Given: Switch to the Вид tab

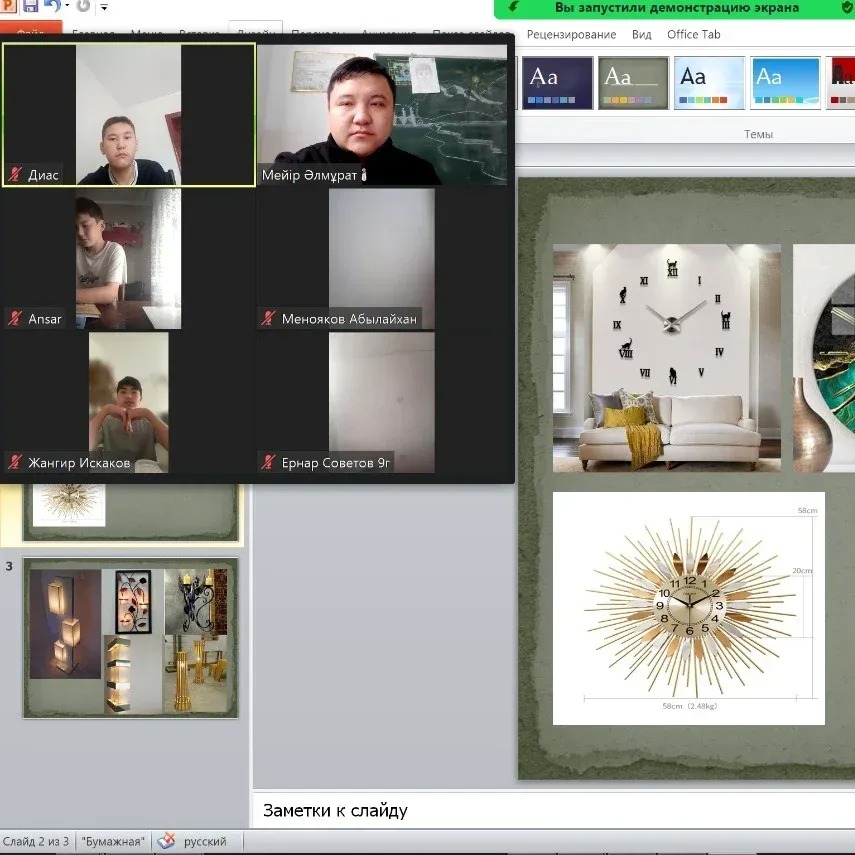Looking at the screenshot, I should pyautogui.click(x=641, y=35).
